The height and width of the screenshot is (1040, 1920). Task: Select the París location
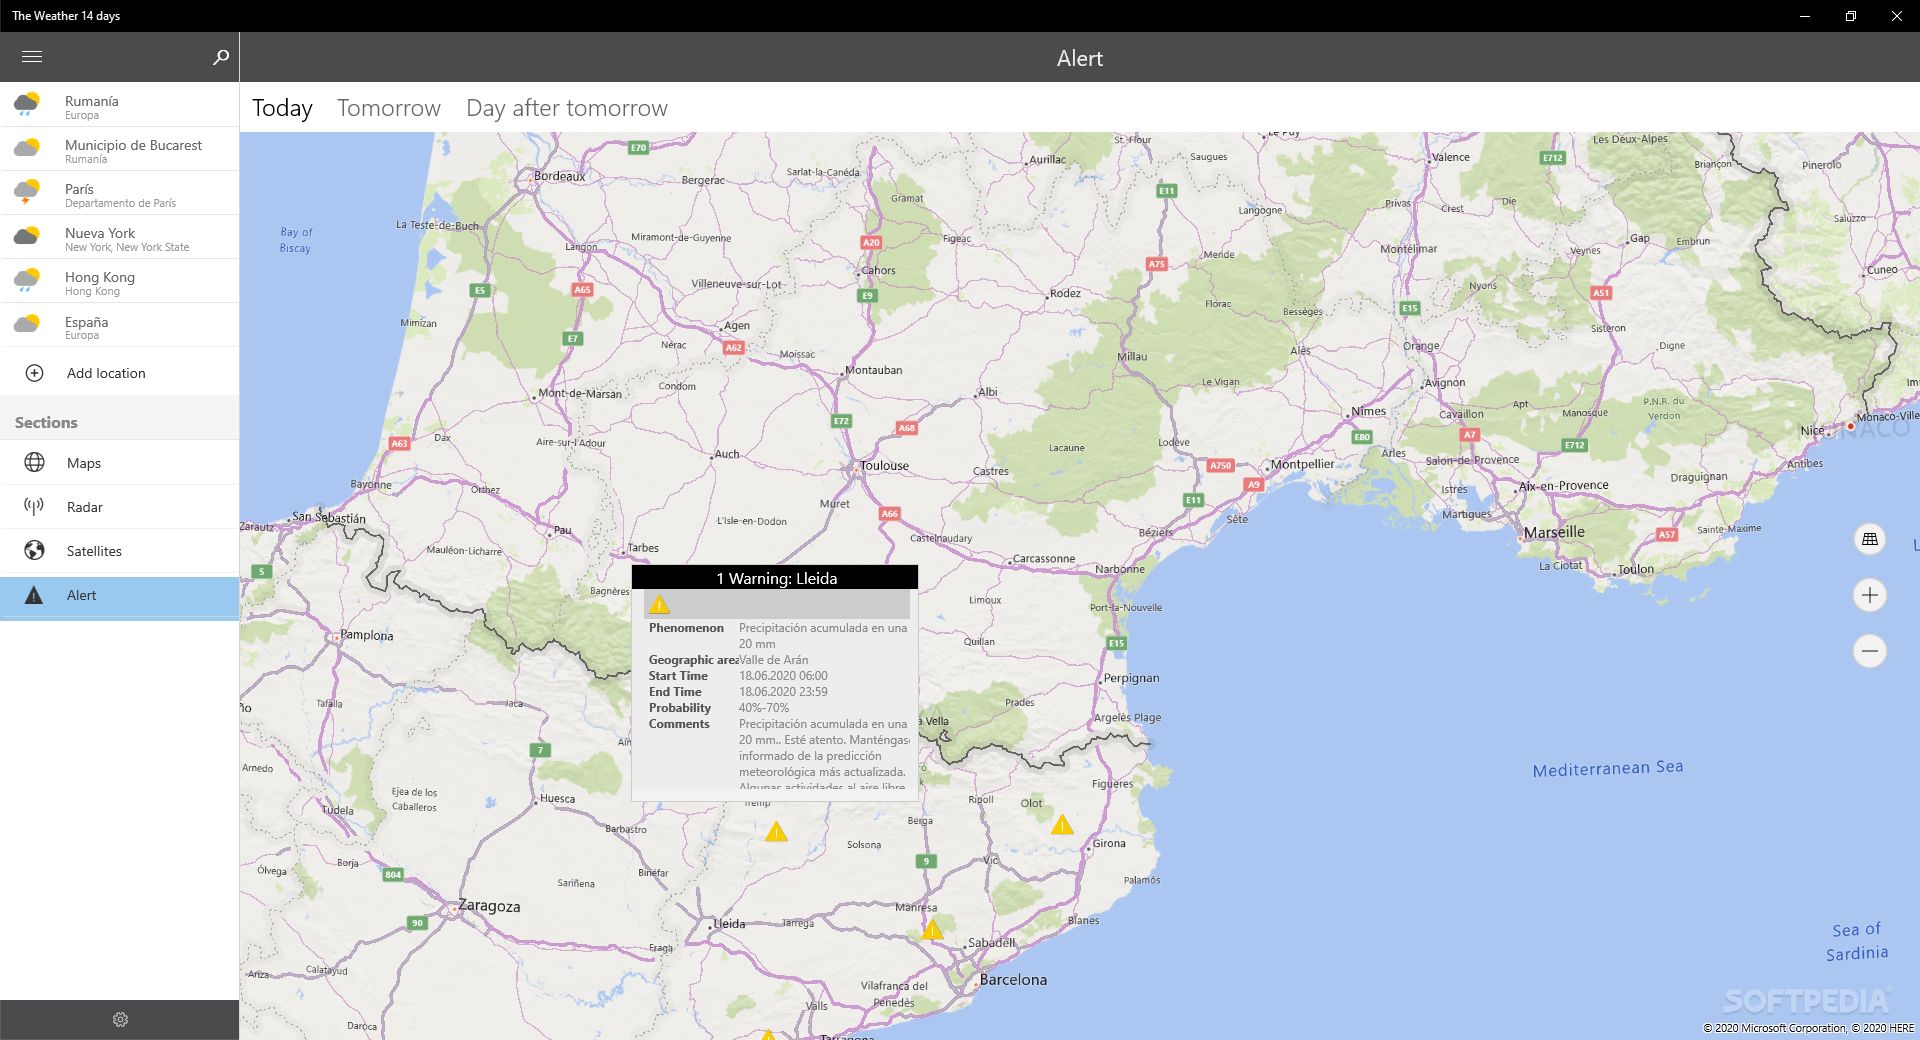pyautogui.click(x=120, y=193)
